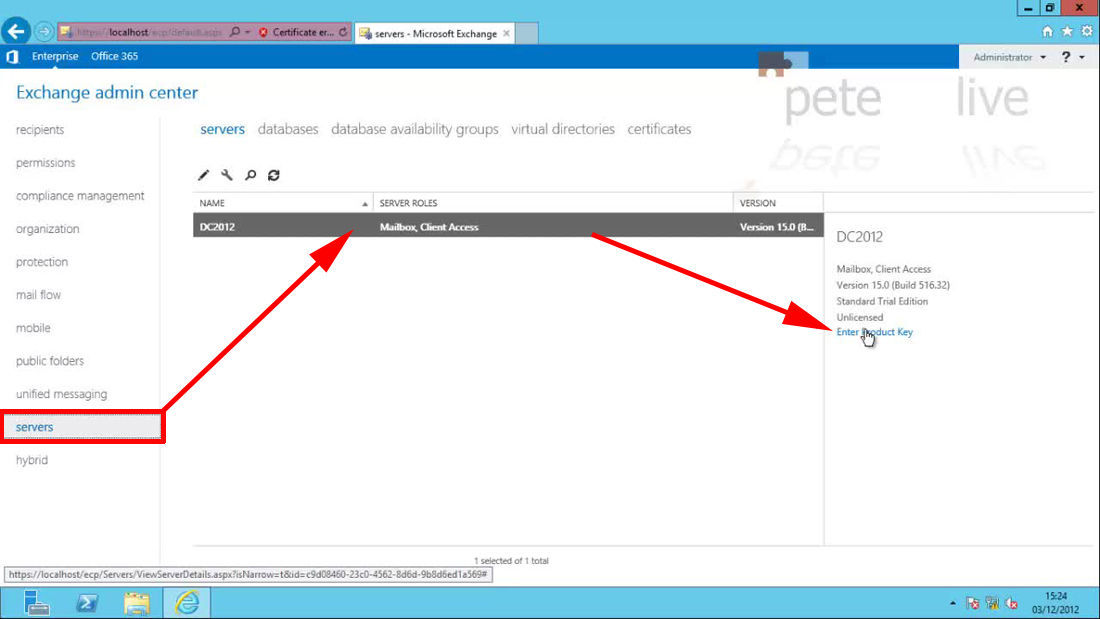The height and width of the screenshot is (619, 1100).
Task: Click the Enter Product Key link
Action: pyautogui.click(x=875, y=332)
